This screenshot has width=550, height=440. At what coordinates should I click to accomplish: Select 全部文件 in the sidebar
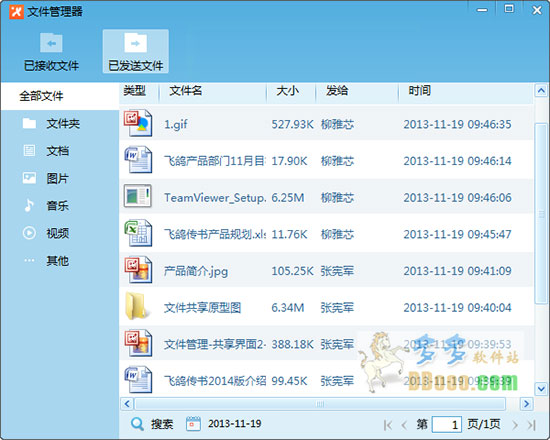tap(60, 96)
